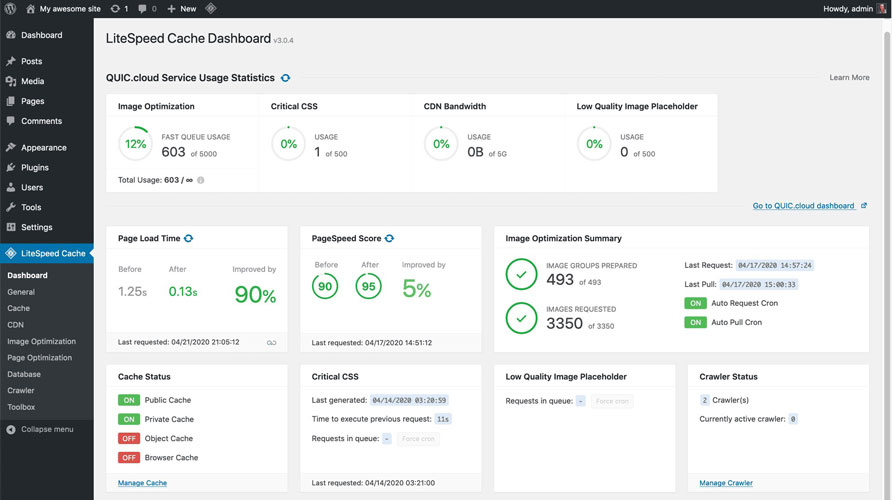This screenshot has width=892, height=500.
Task: Click the Image Optimization 12% usage ring
Action: click(135, 144)
